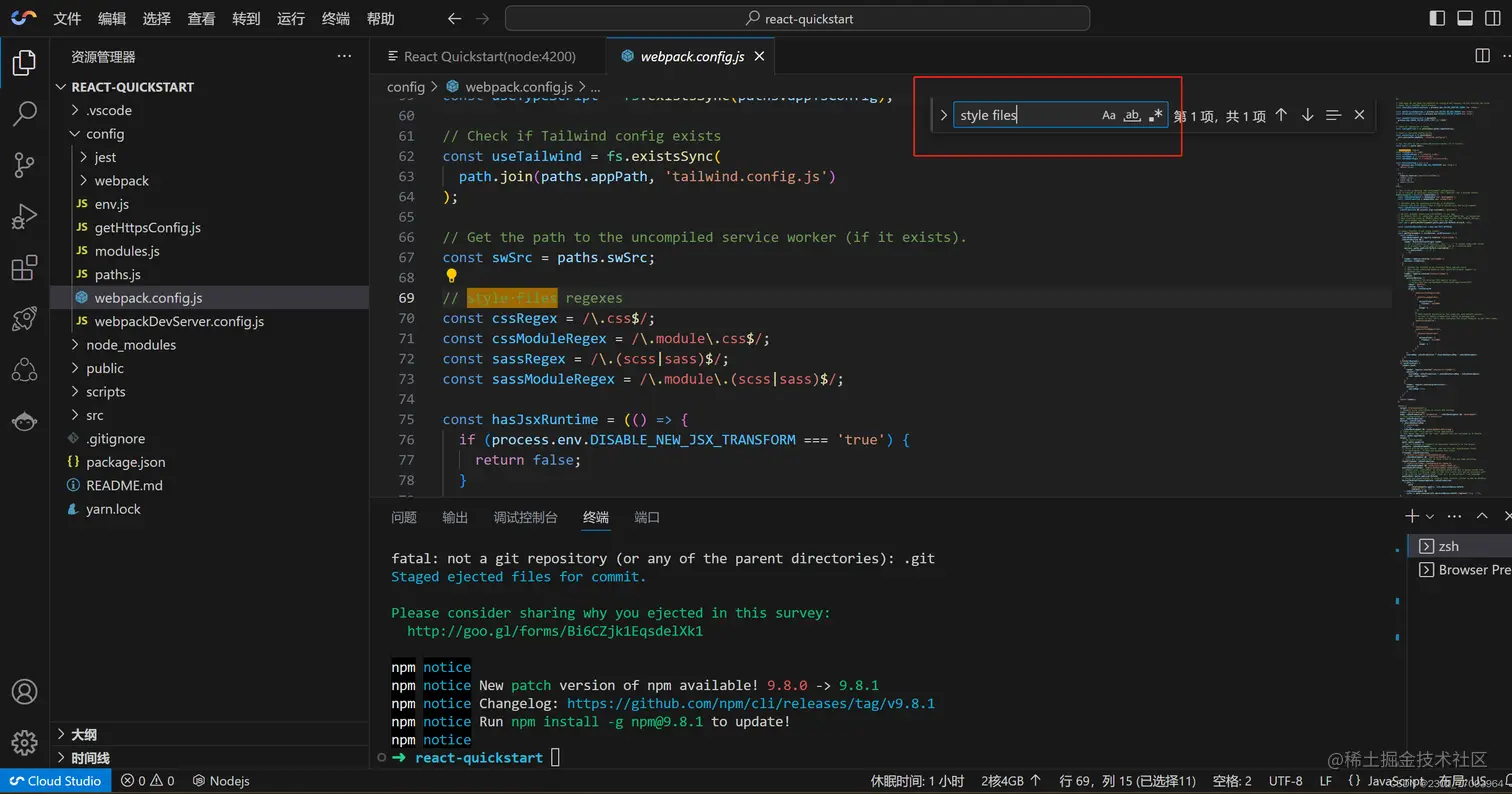Select the zsh terminal entry
This screenshot has height=794, width=1512.
[x=1461, y=546]
